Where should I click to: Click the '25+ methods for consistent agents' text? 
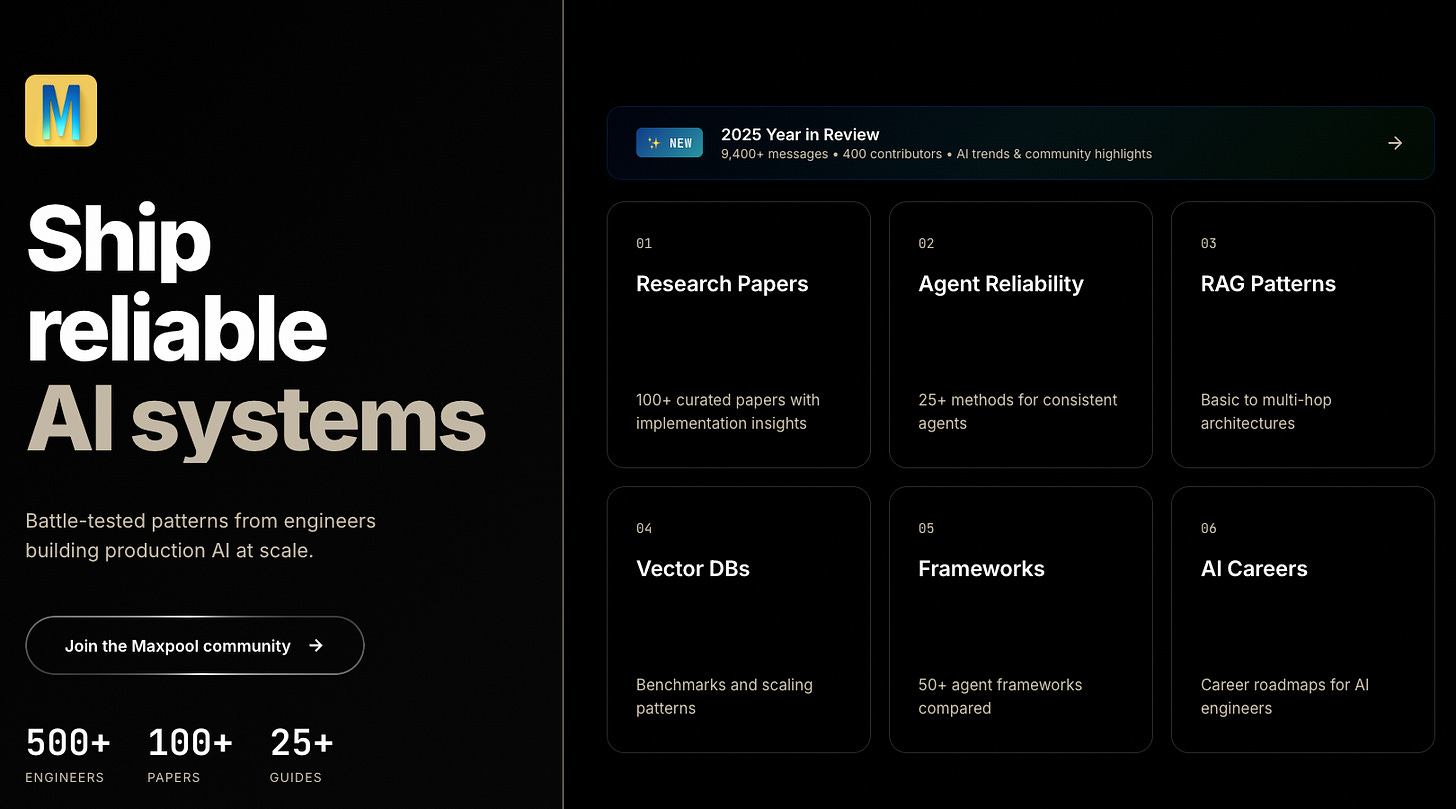click(x=1018, y=412)
